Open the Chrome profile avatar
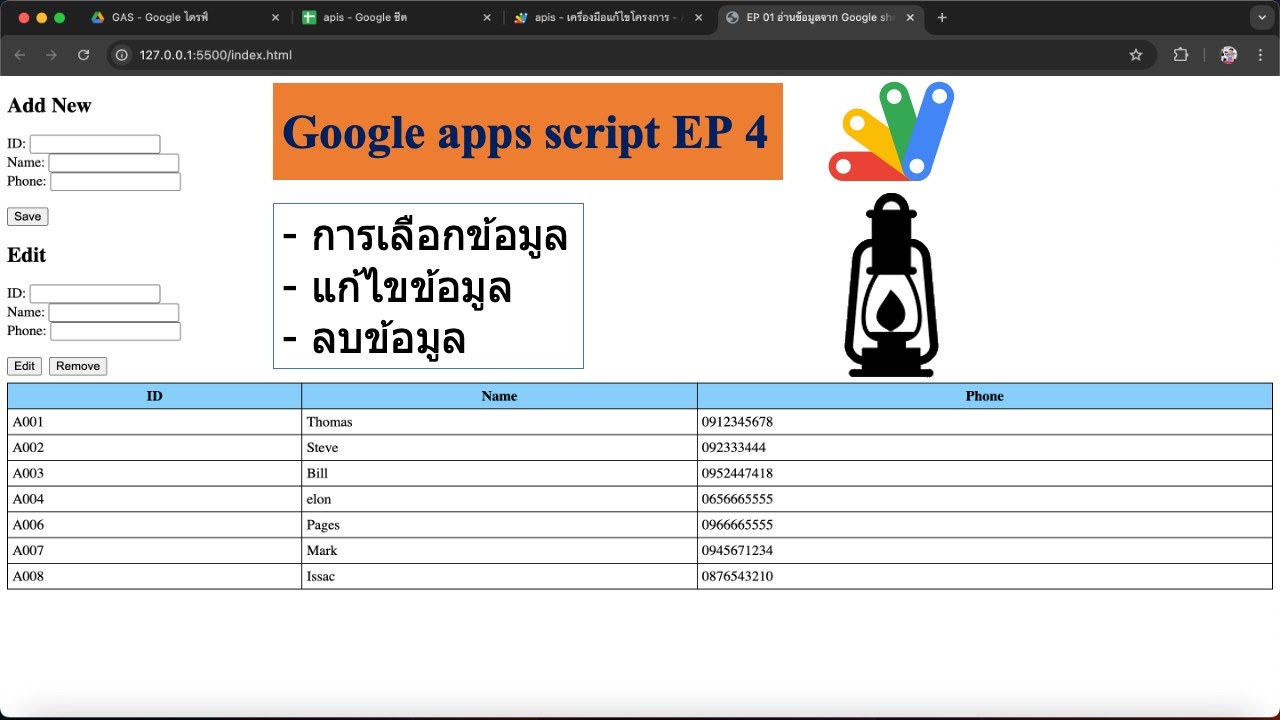This screenshot has height=720, width=1280. pos(1229,55)
